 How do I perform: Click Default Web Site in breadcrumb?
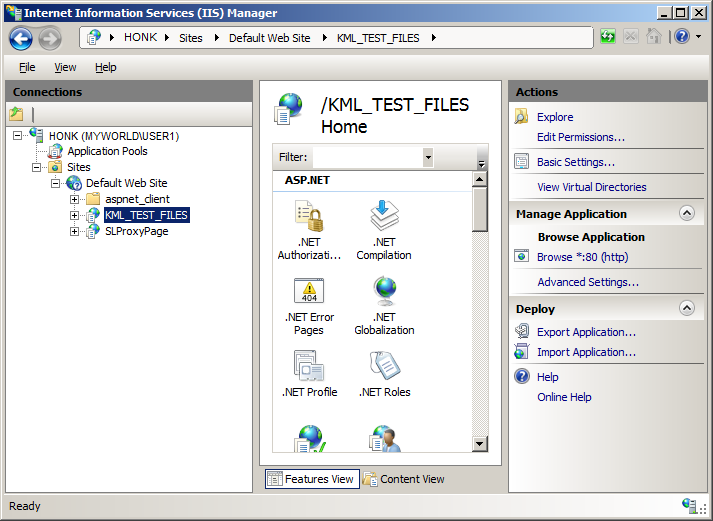coord(269,38)
